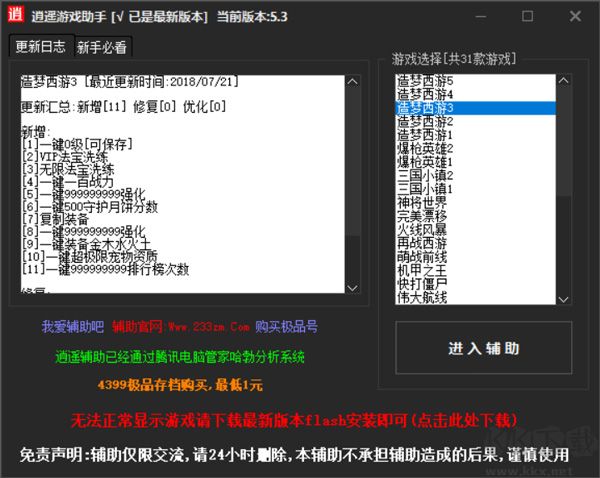
Task: Select the highlighted 造梦西游3 game entry
Action: point(424,107)
